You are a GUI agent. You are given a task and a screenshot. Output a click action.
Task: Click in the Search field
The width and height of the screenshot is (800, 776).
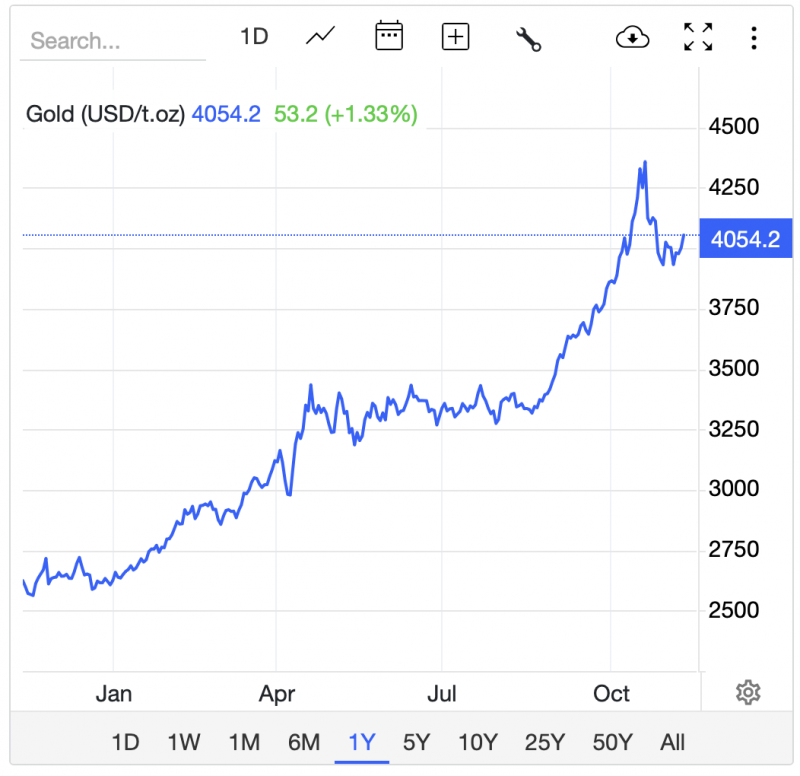[x=112, y=41]
